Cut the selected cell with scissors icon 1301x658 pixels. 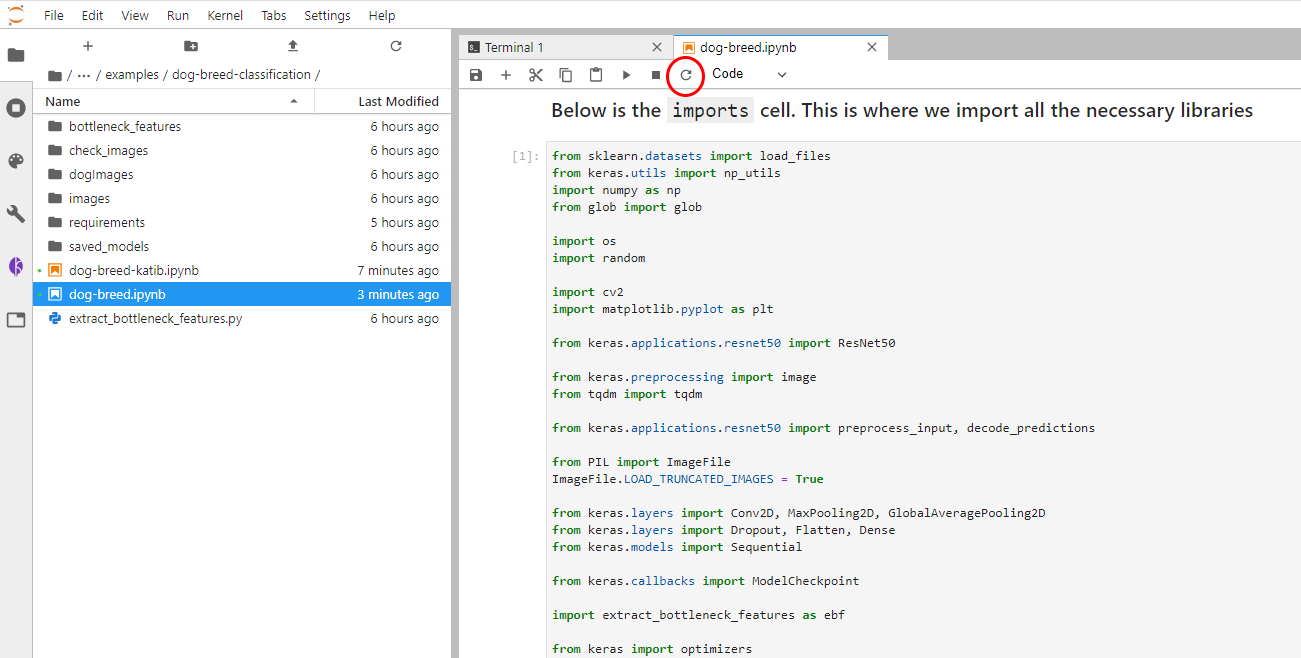pos(536,75)
